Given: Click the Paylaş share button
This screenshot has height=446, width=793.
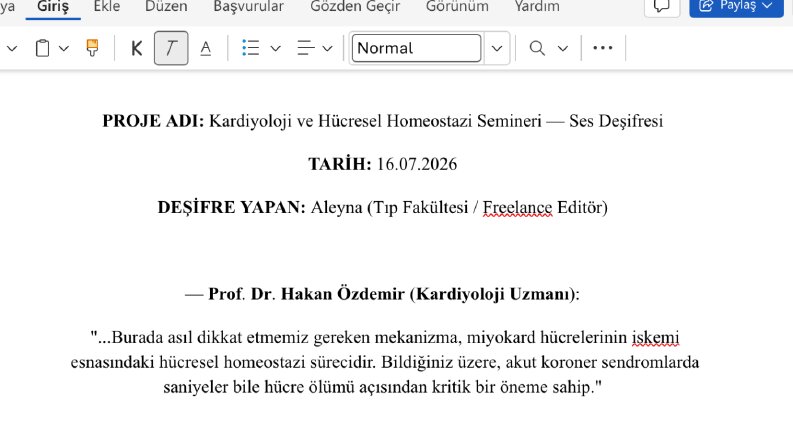Looking at the screenshot, I should point(736,6).
